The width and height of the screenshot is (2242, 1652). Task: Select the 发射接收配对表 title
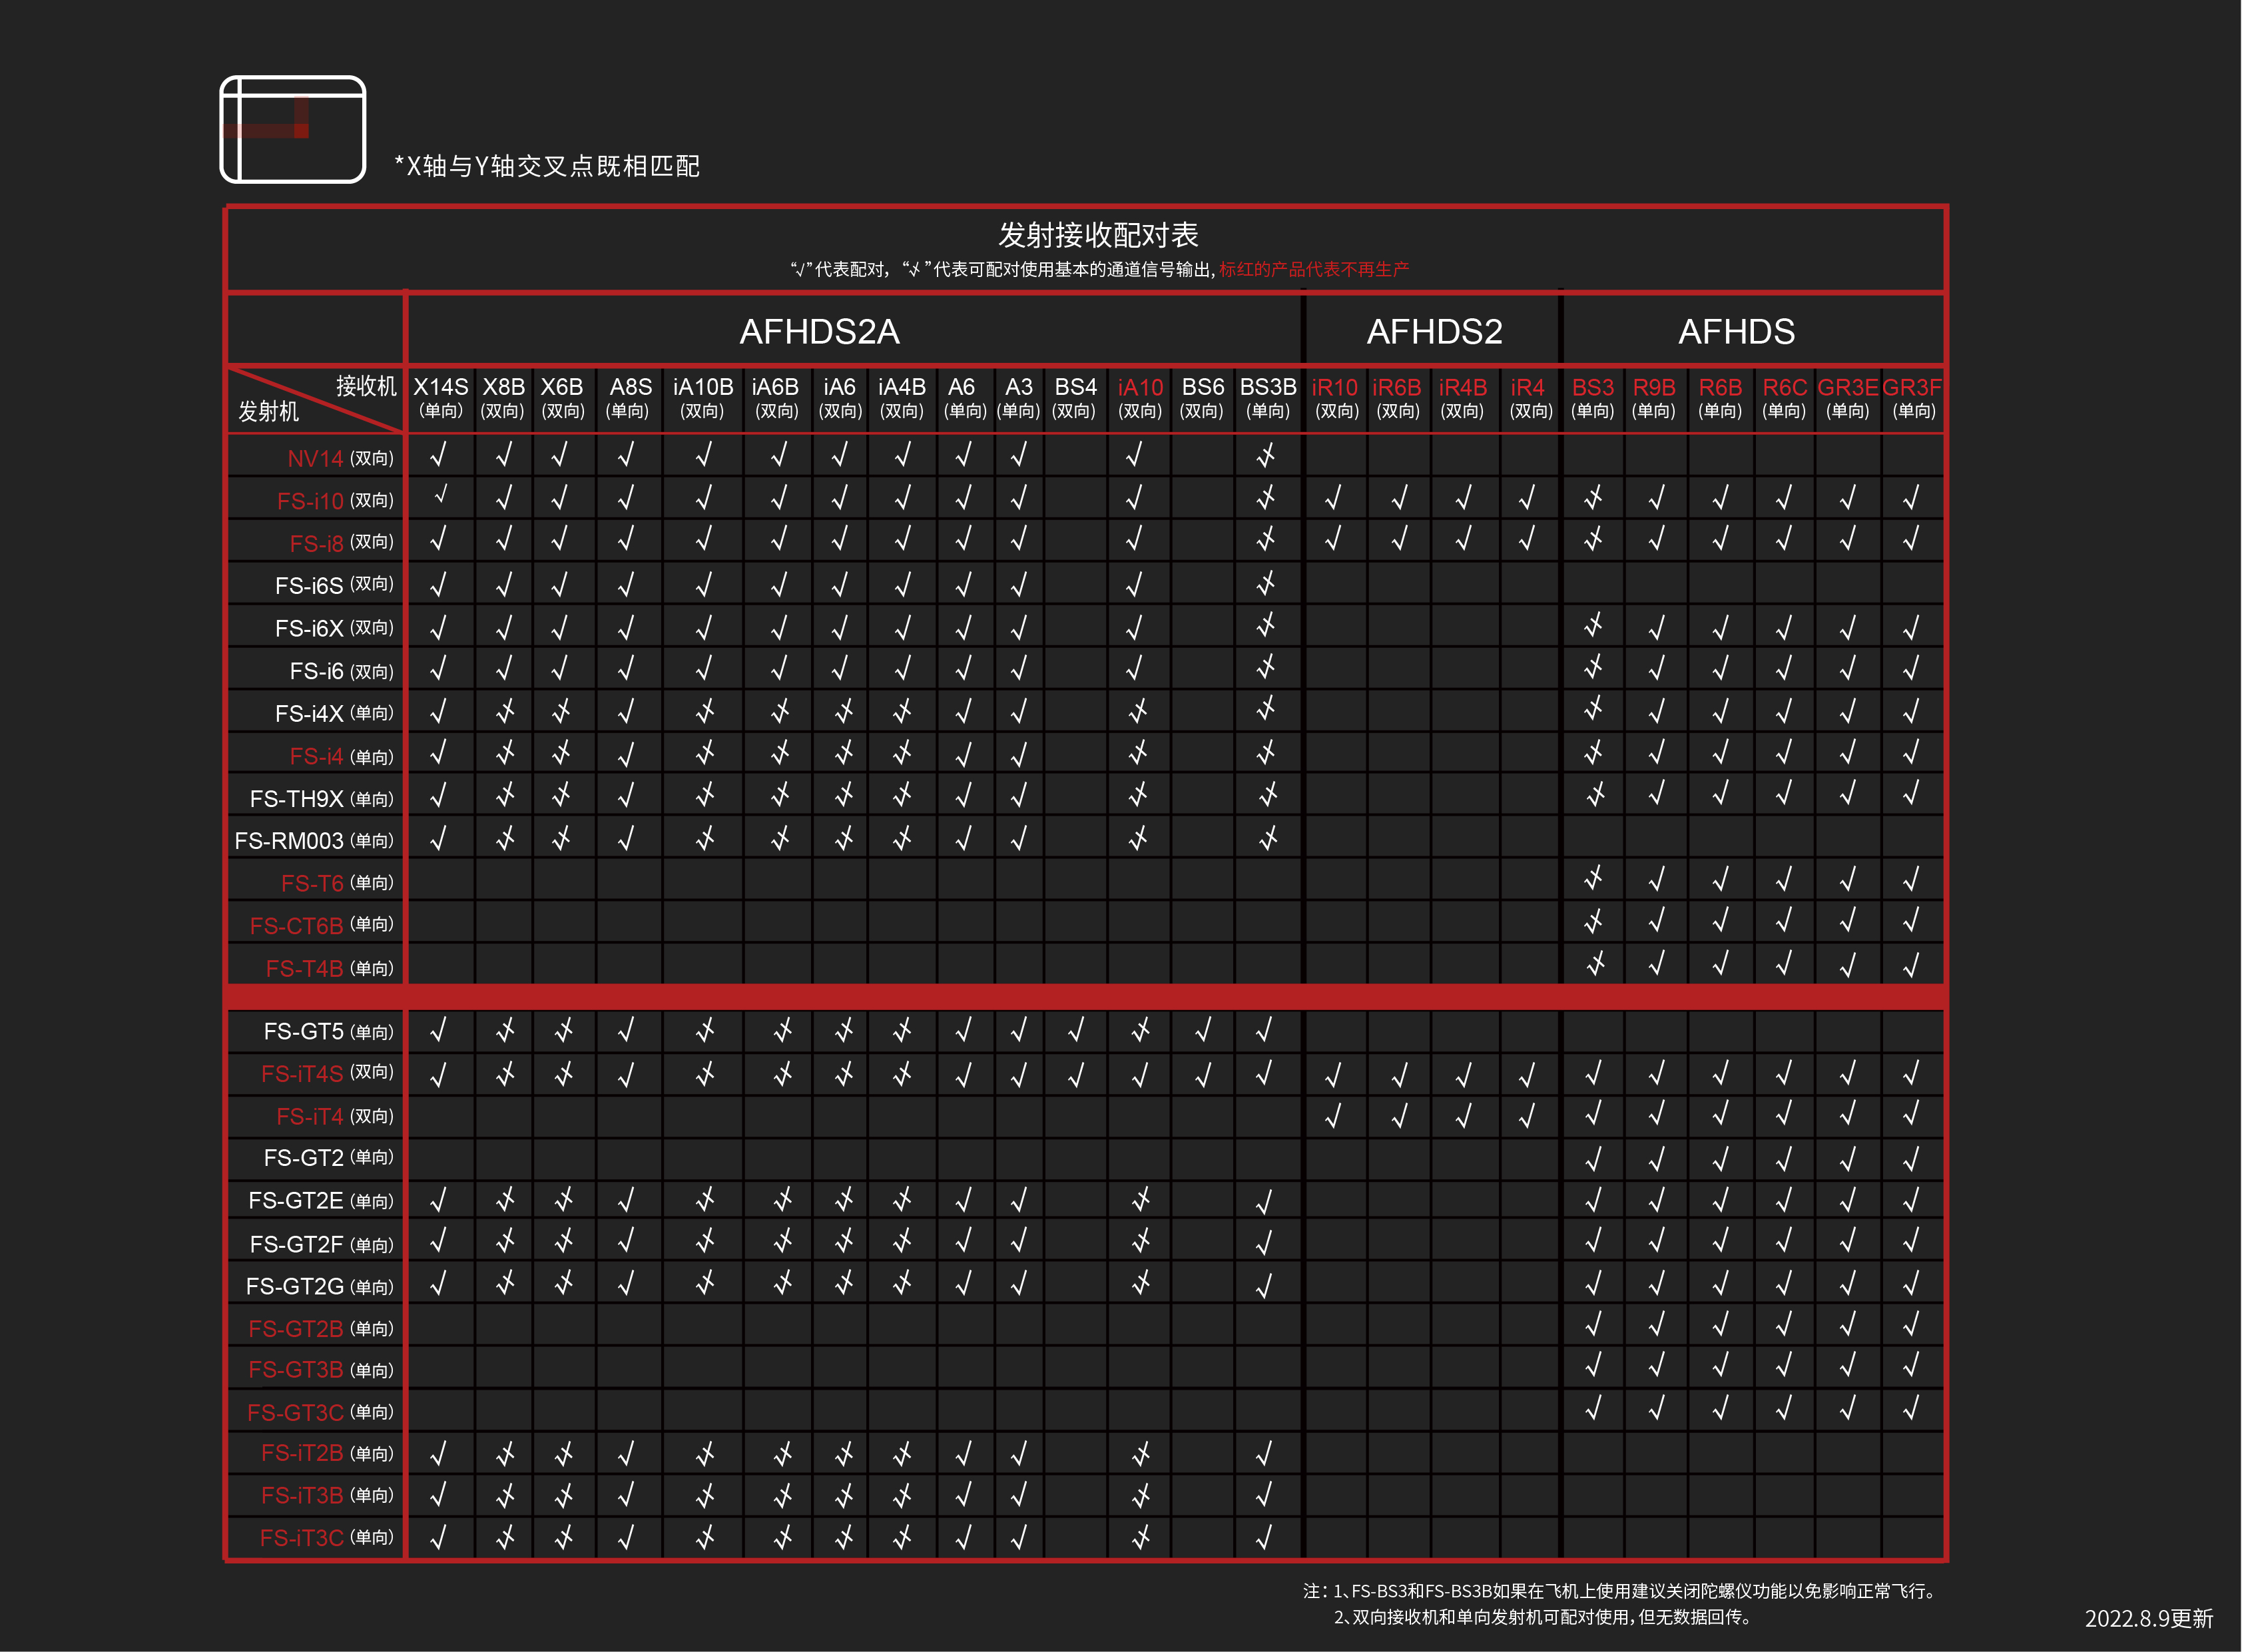[1098, 235]
